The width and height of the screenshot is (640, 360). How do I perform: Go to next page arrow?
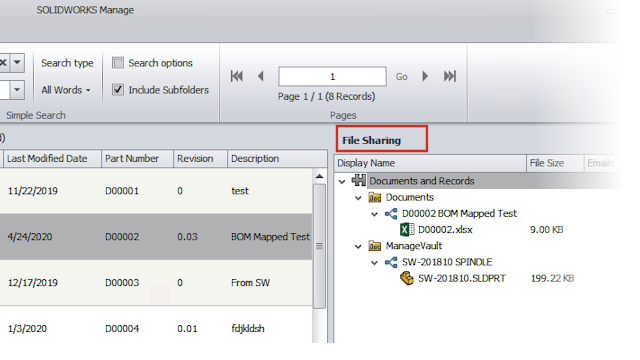tap(425, 76)
